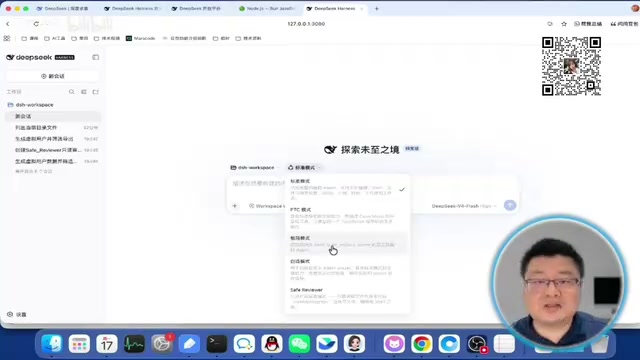
Task: Open the dsh-workspace dropdown above the composer
Action: click(255, 168)
